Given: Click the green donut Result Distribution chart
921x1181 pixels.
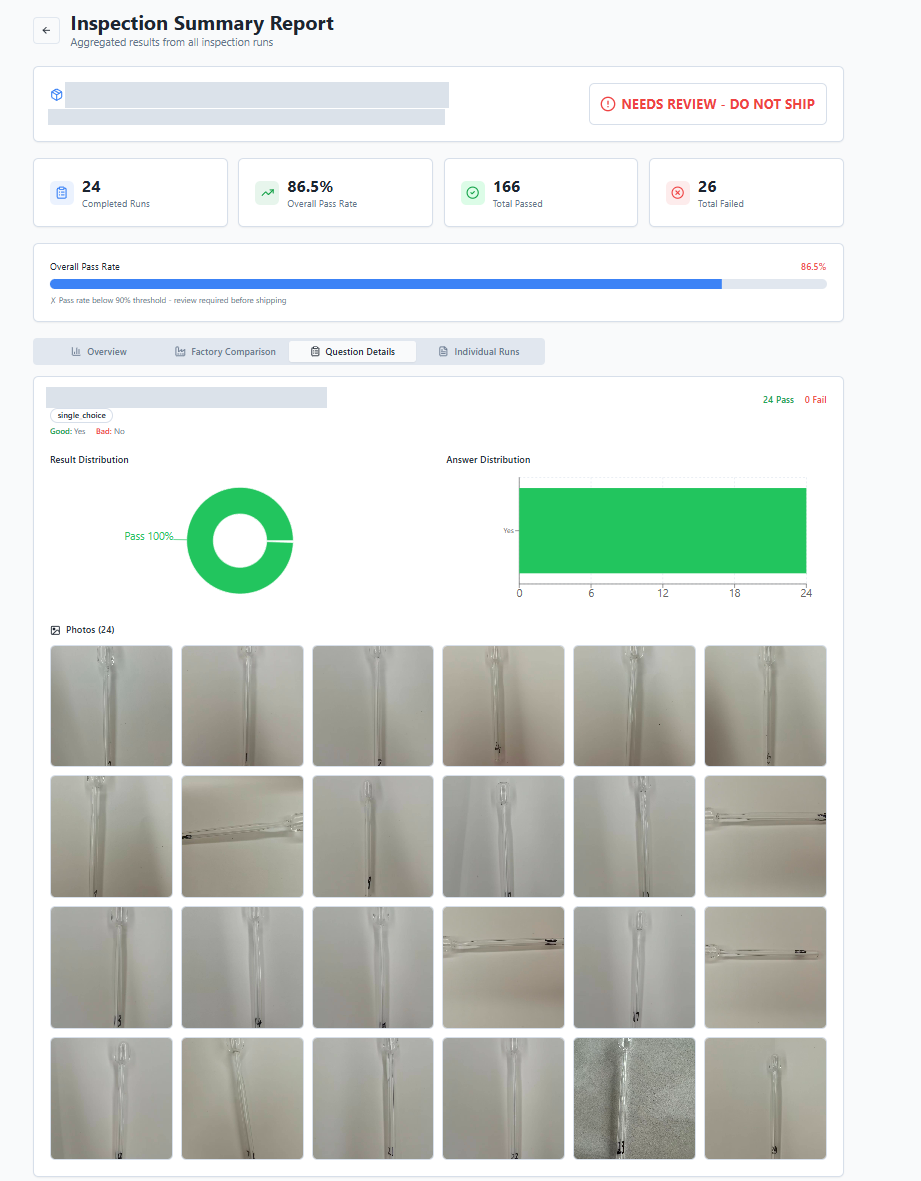Looking at the screenshot, I should pyautogui.click(x=239, y=541).
